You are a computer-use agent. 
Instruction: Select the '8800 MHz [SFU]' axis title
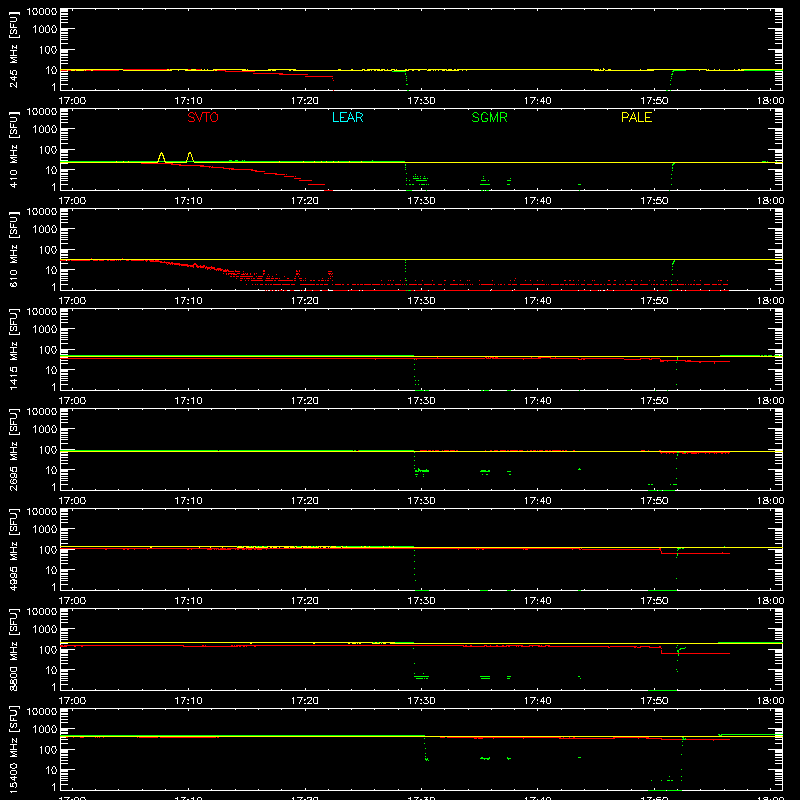13,649
